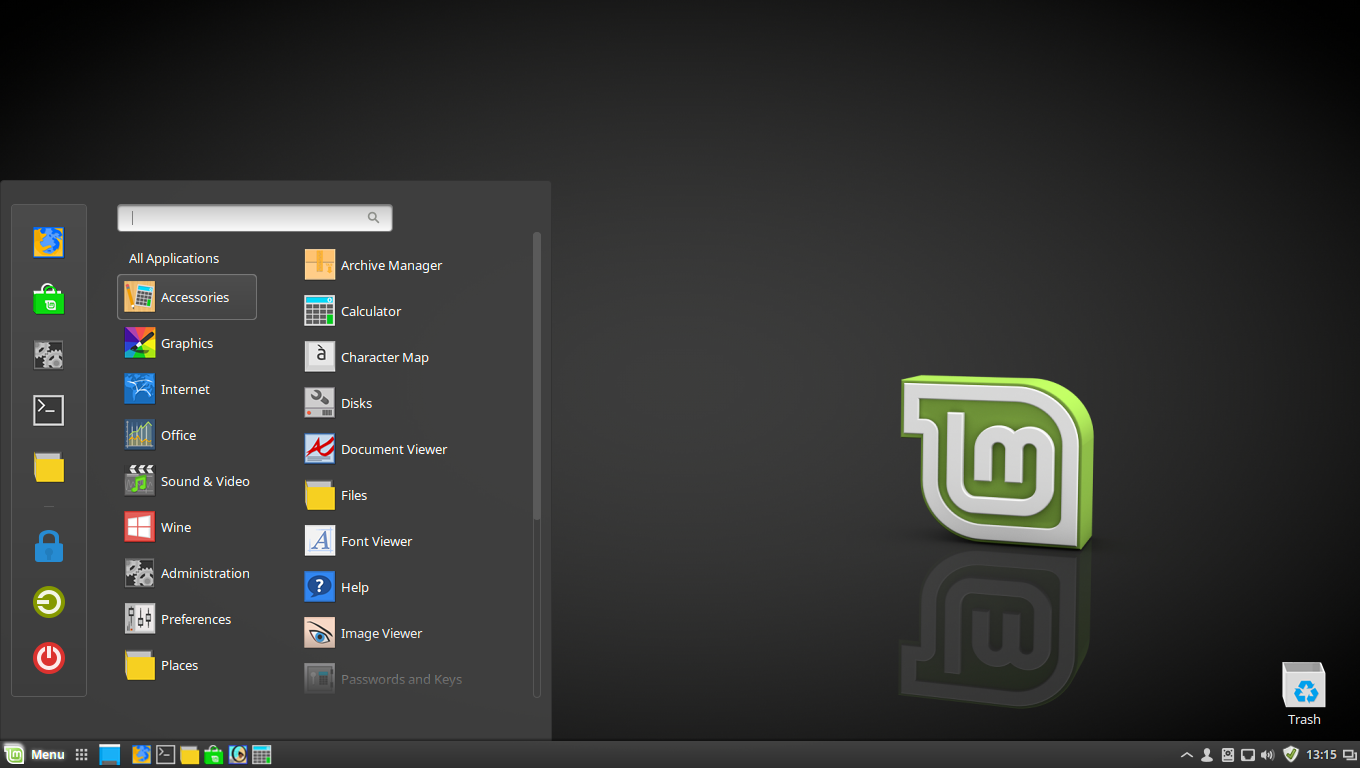Viewport: 1360px width, 768px height.
Task: Open Terminal from the panel launcher
Action: point(166,755)
